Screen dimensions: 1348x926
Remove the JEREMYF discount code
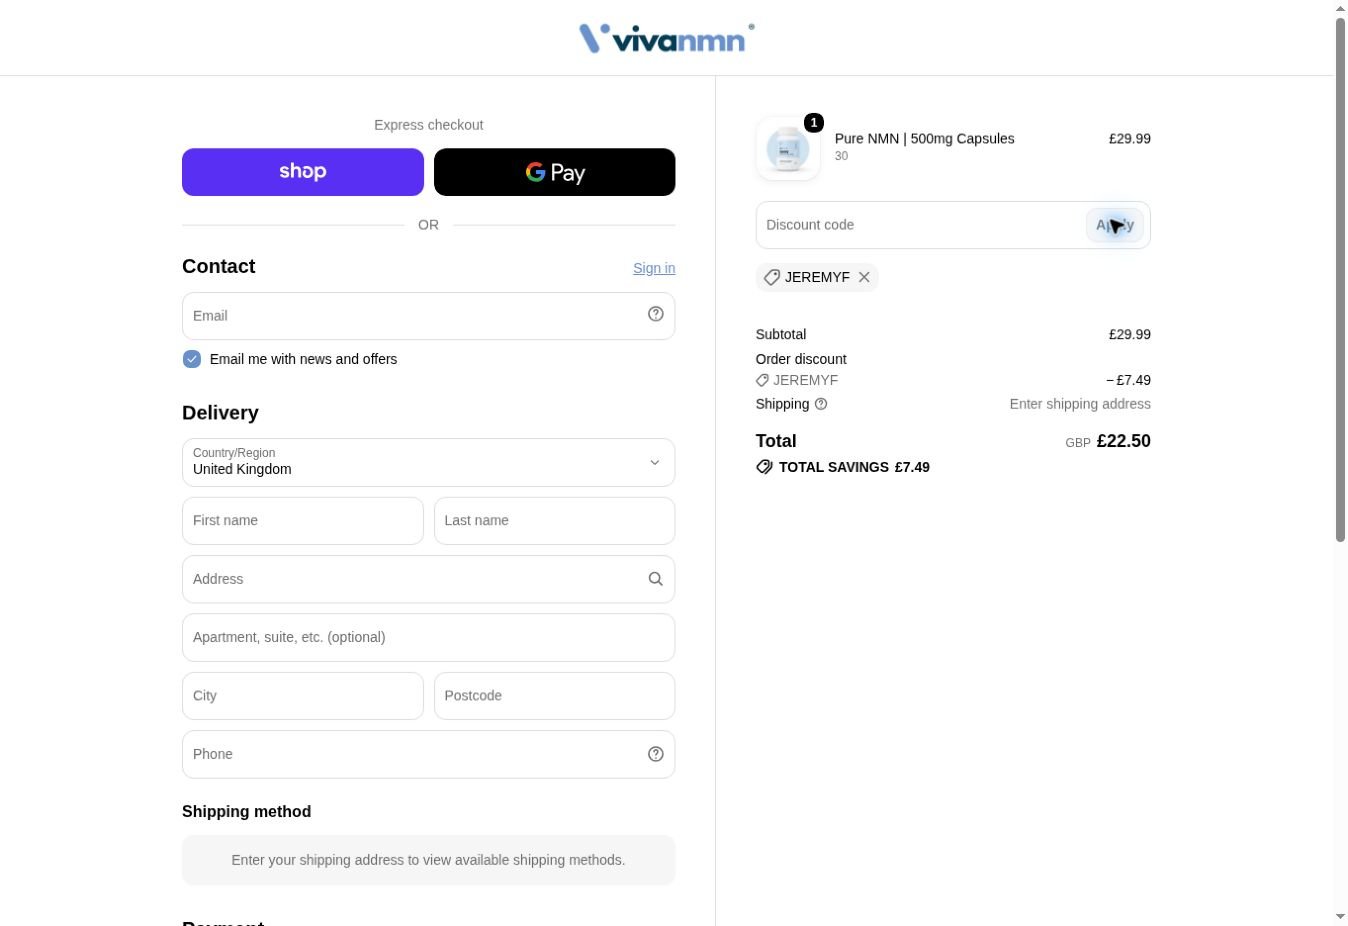(864, 277)
